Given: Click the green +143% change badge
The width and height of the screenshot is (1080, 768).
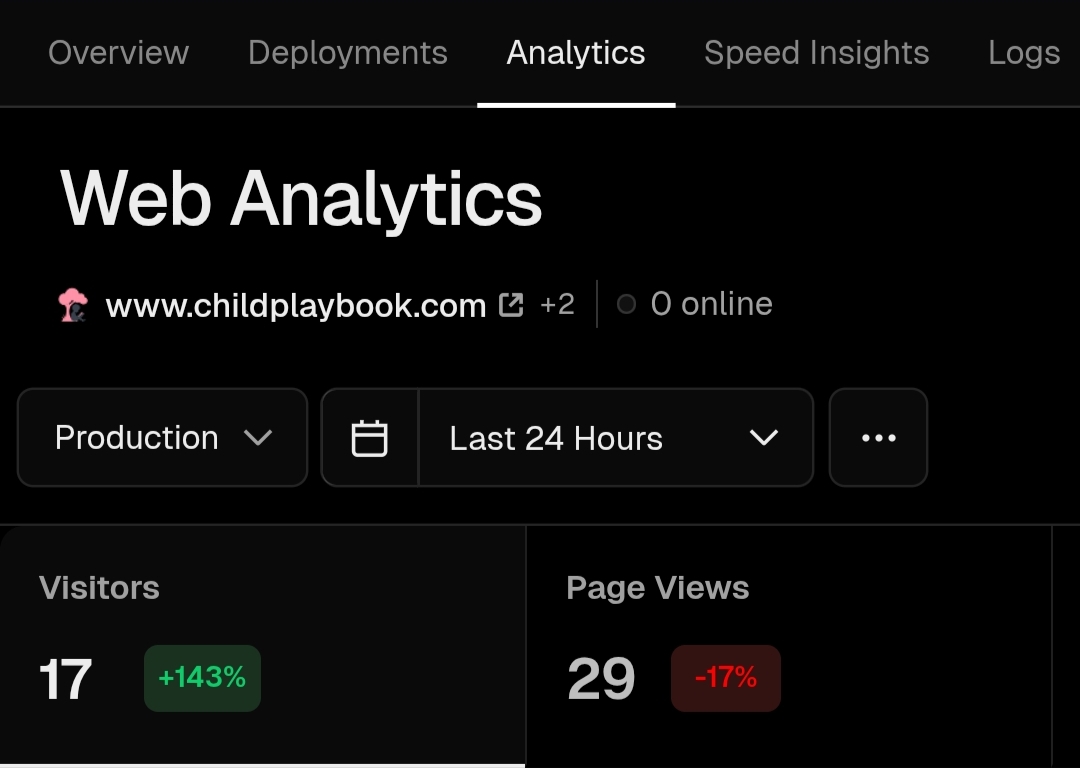Looking at the screenshot, I should point(202,678).
